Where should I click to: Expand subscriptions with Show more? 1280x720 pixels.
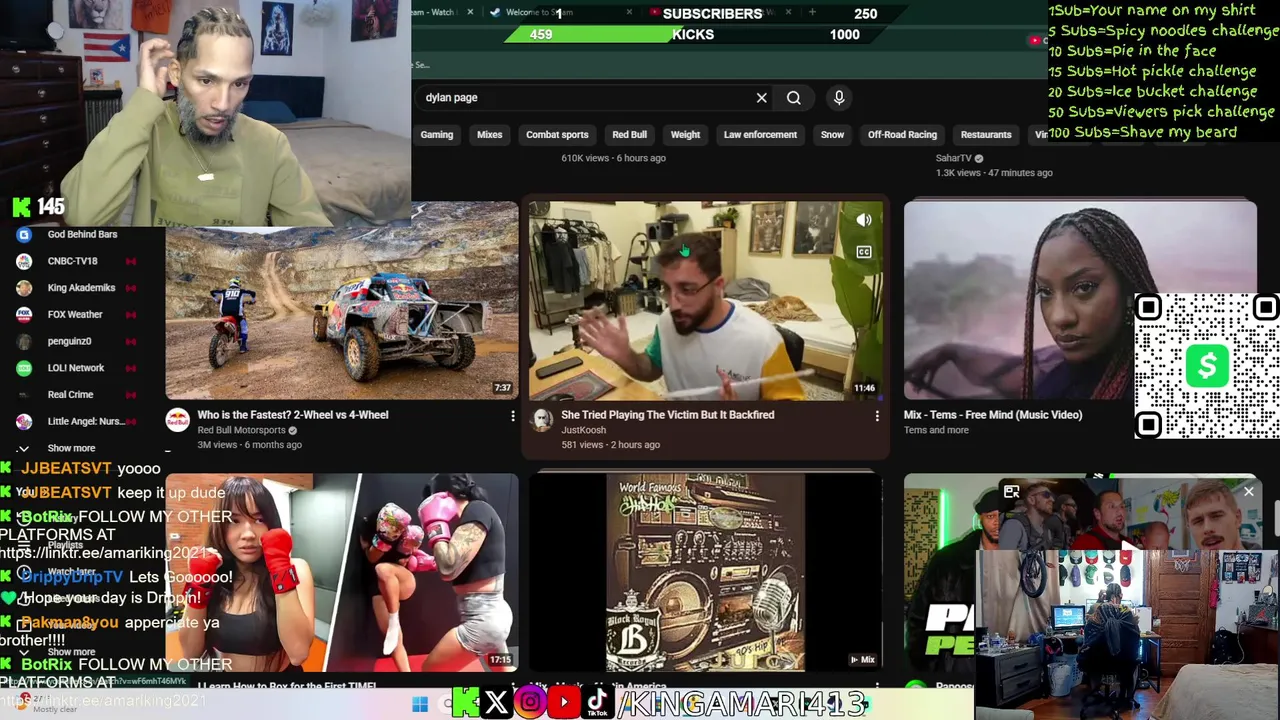click(x=71, y=448)
